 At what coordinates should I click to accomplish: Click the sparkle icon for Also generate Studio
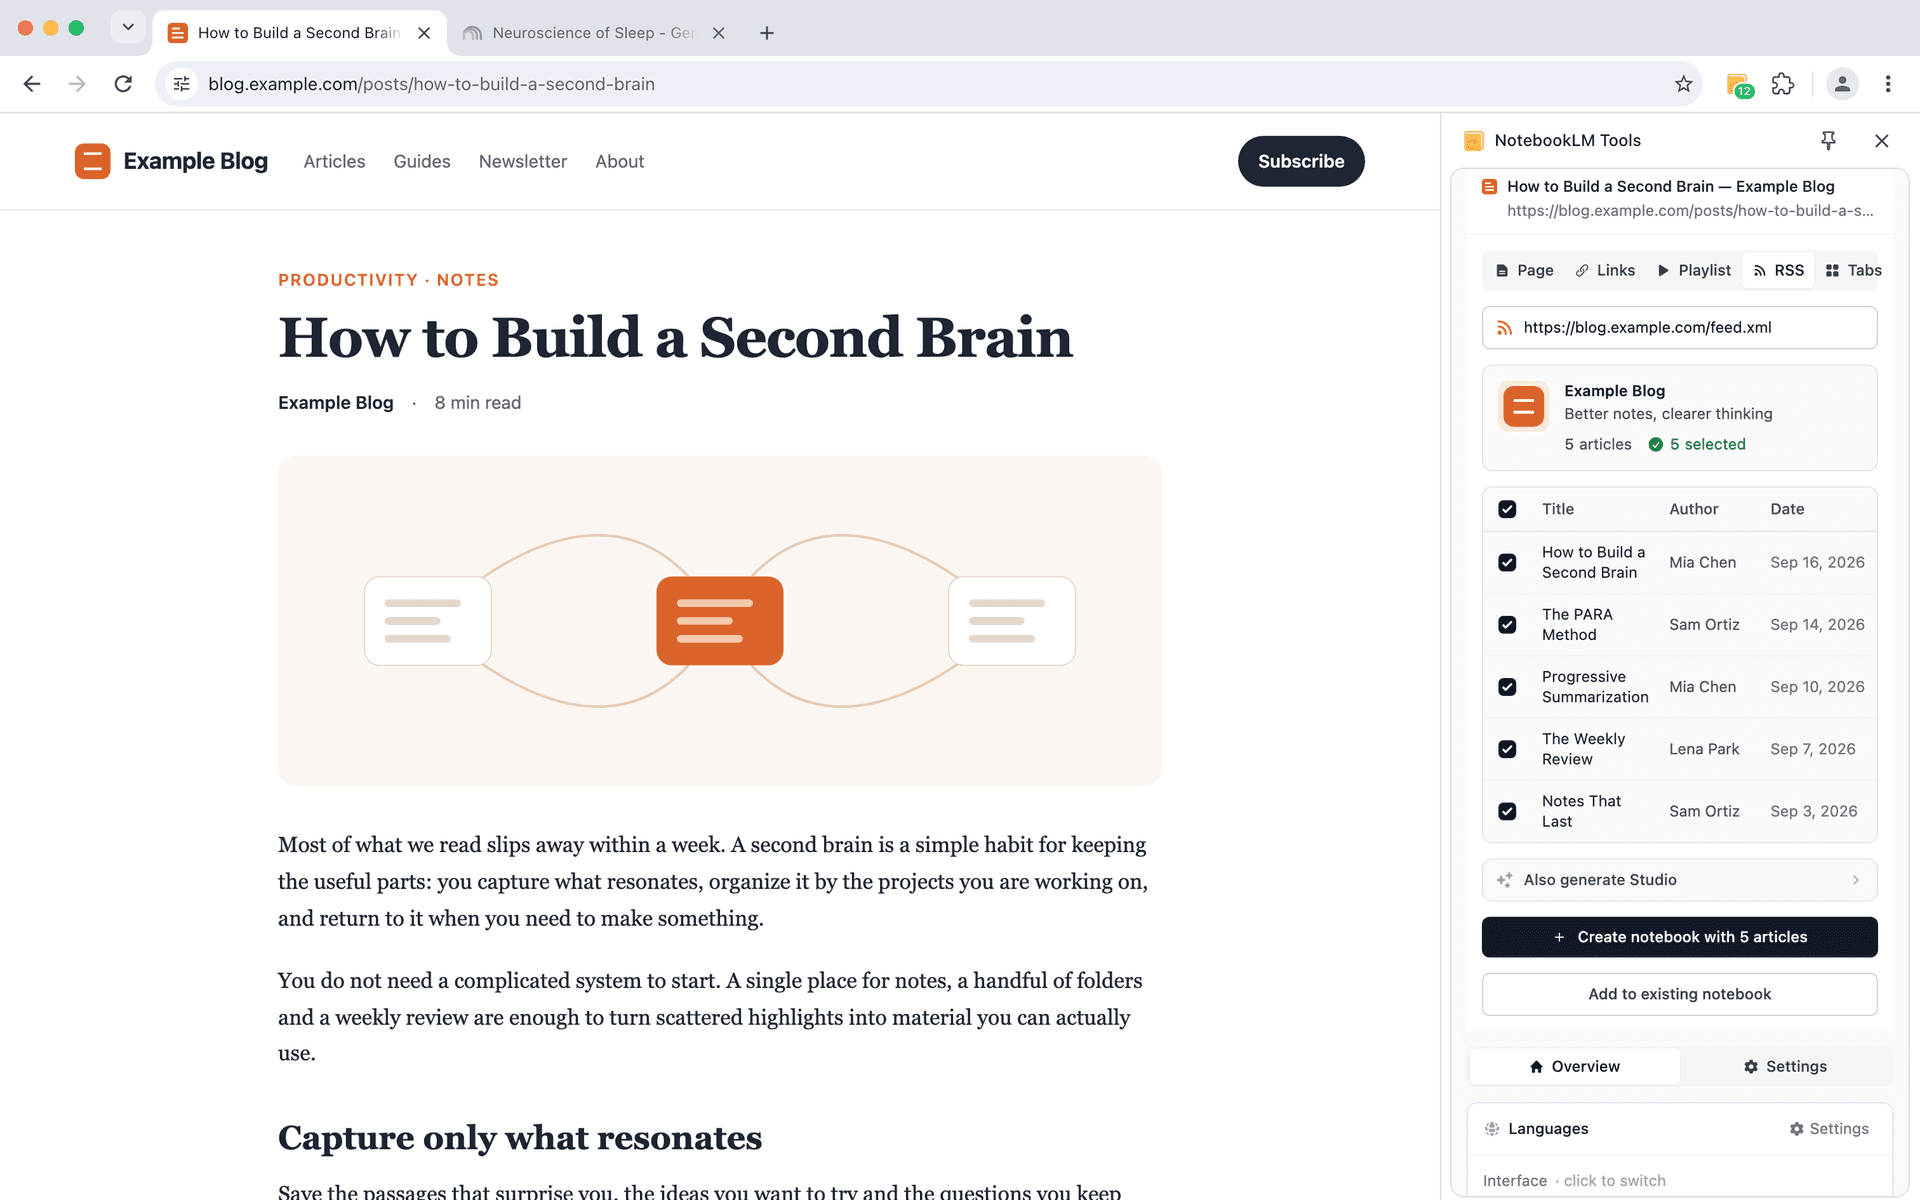1504,880
